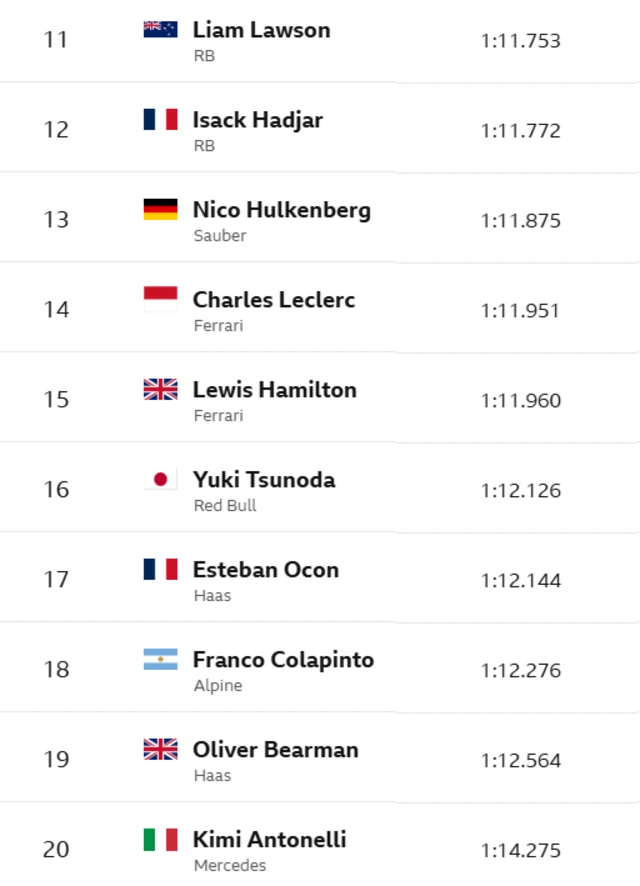
Task: Click the Italian flag next to Kimi Antonelli
Action: [x=160, y=840]
